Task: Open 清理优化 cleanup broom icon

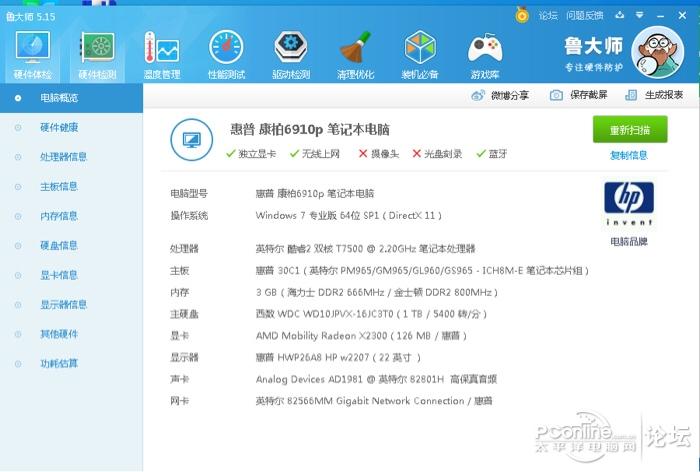Action: coord(355,55)
